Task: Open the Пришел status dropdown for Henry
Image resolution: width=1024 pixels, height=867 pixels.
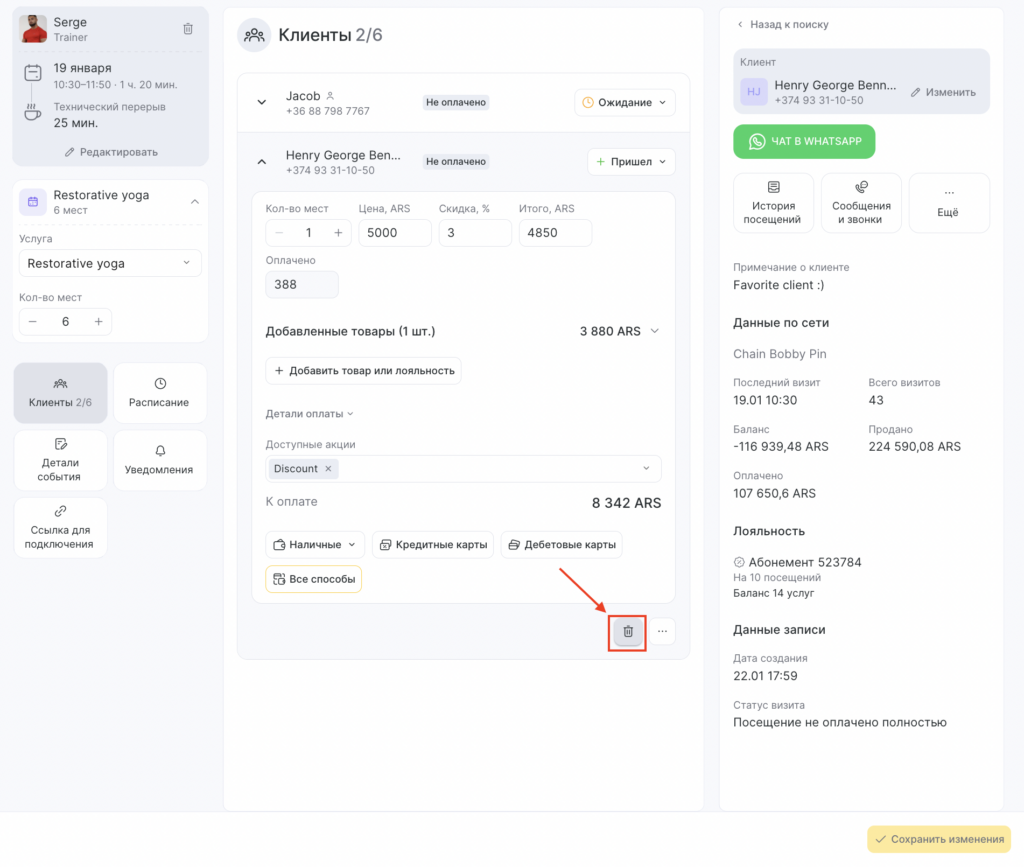Action: coord(631,162)
